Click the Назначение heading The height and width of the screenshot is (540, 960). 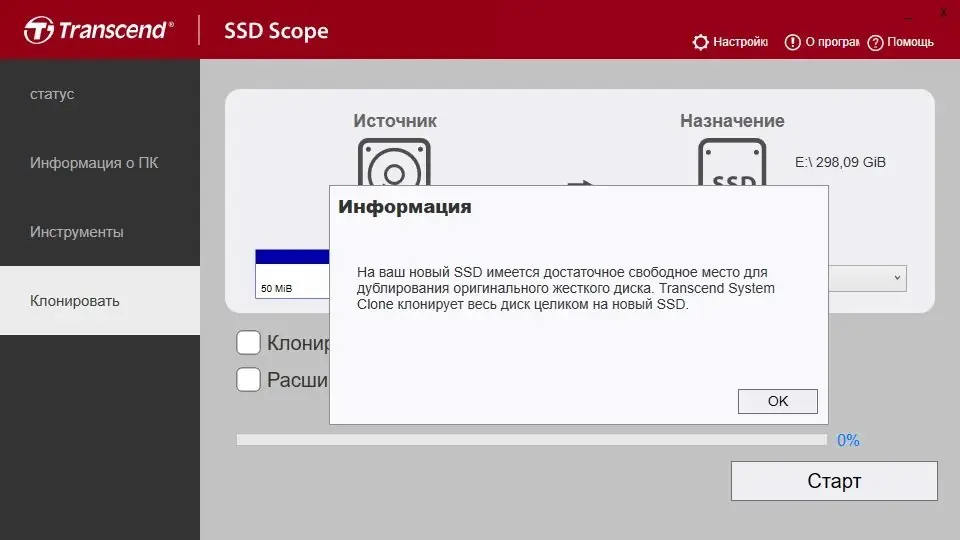click(732, 121)
